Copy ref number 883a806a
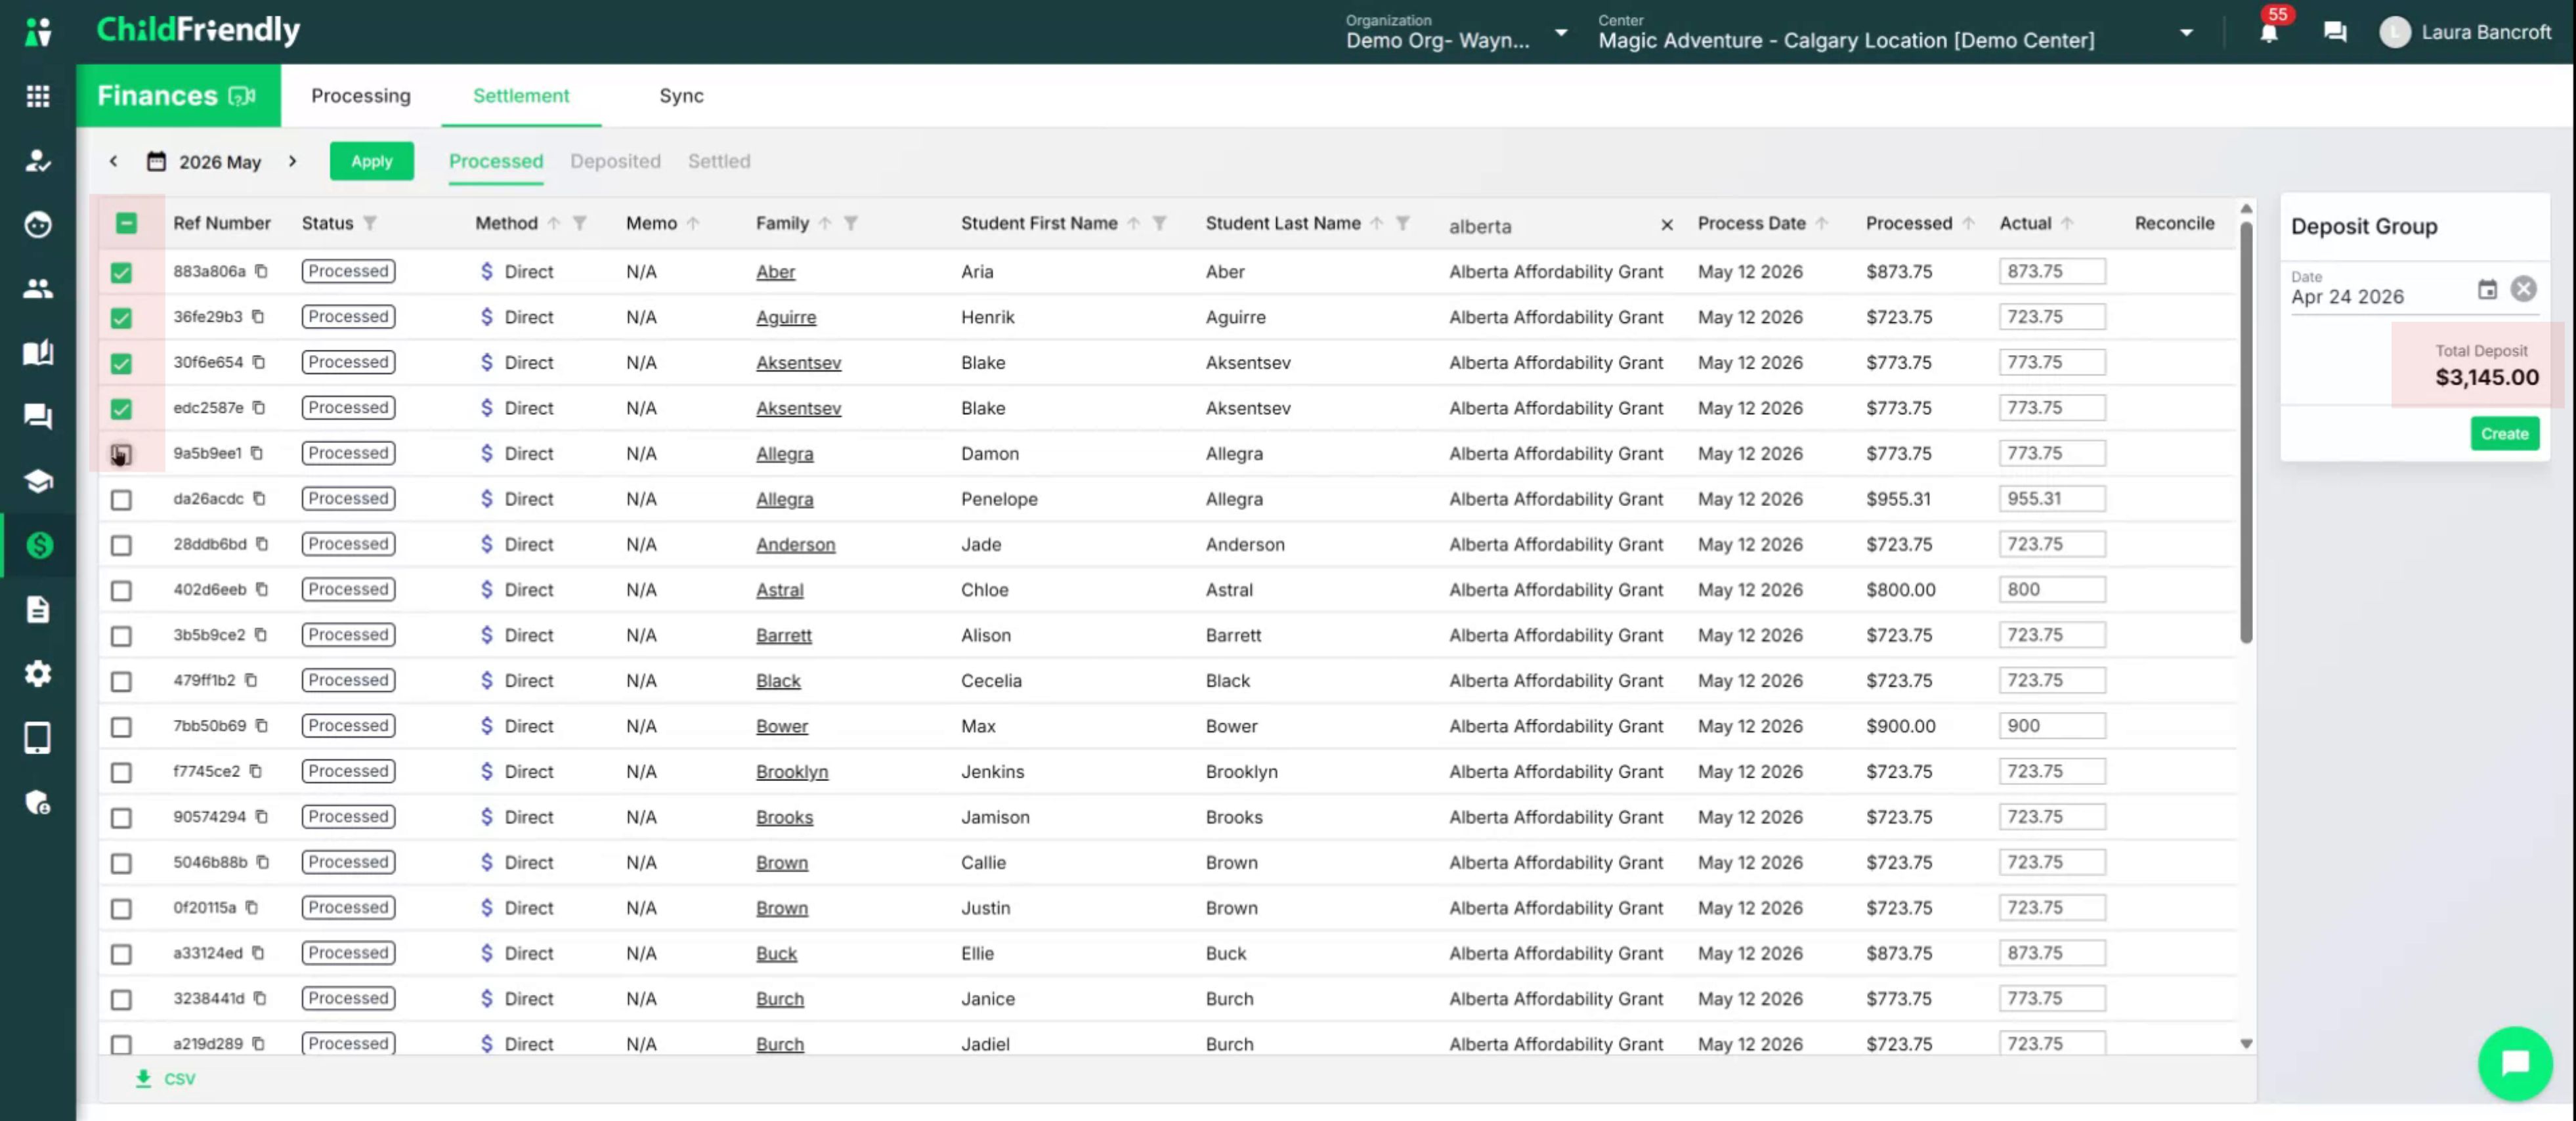Screen dimensions: 2576x1121 point(261,271)
